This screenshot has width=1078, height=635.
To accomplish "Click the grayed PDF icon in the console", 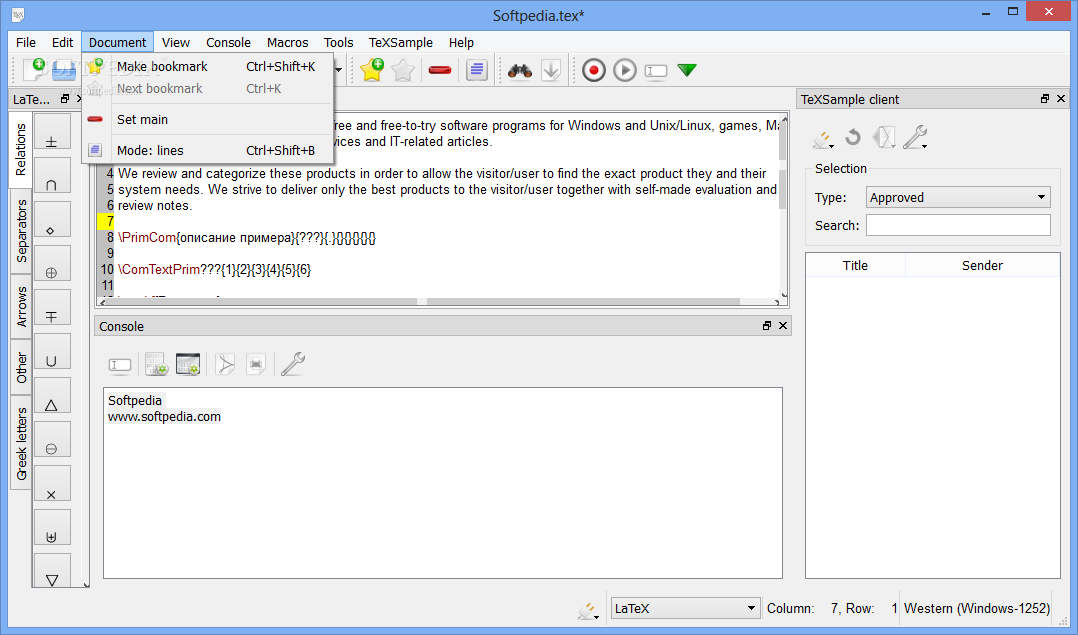I will [x=225, y=364].
